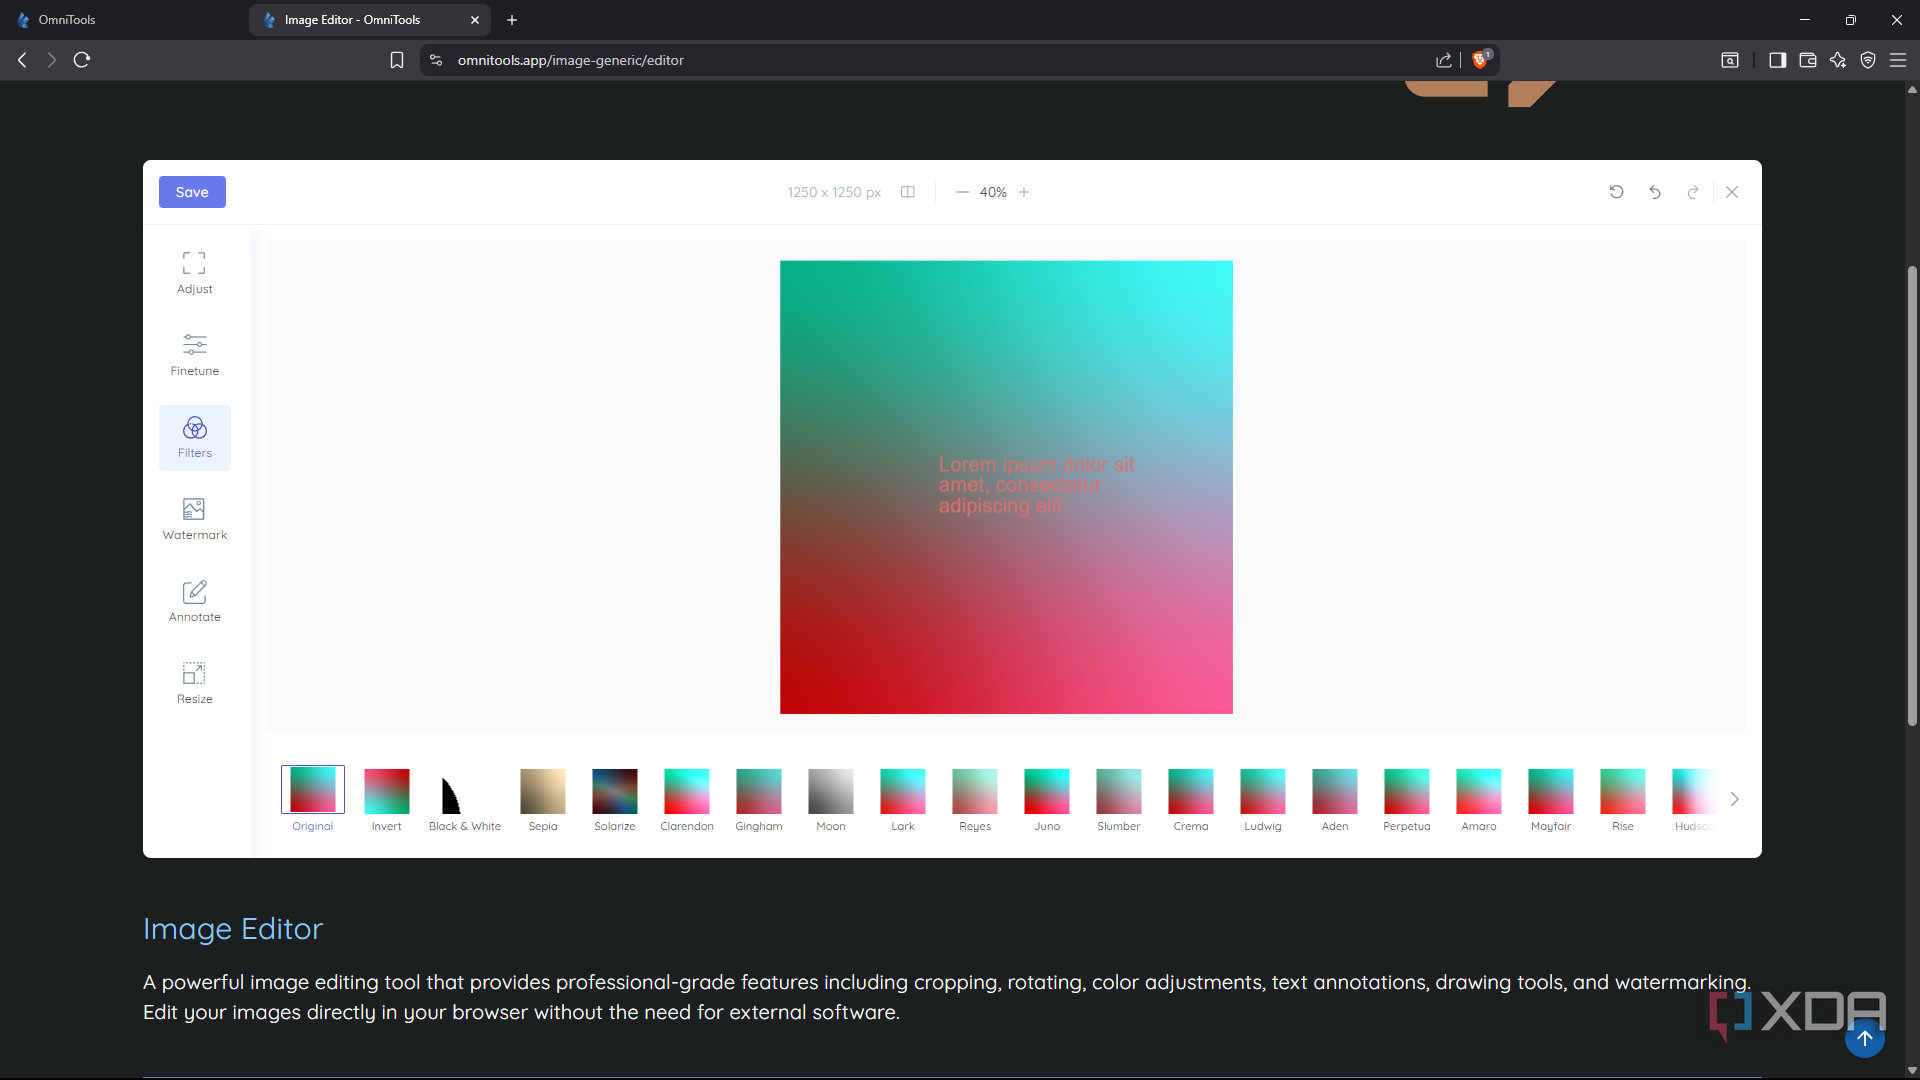Zoom in with the plus icon
This screenshot has width=1920, height=1080.
(x=1024, y=192)
